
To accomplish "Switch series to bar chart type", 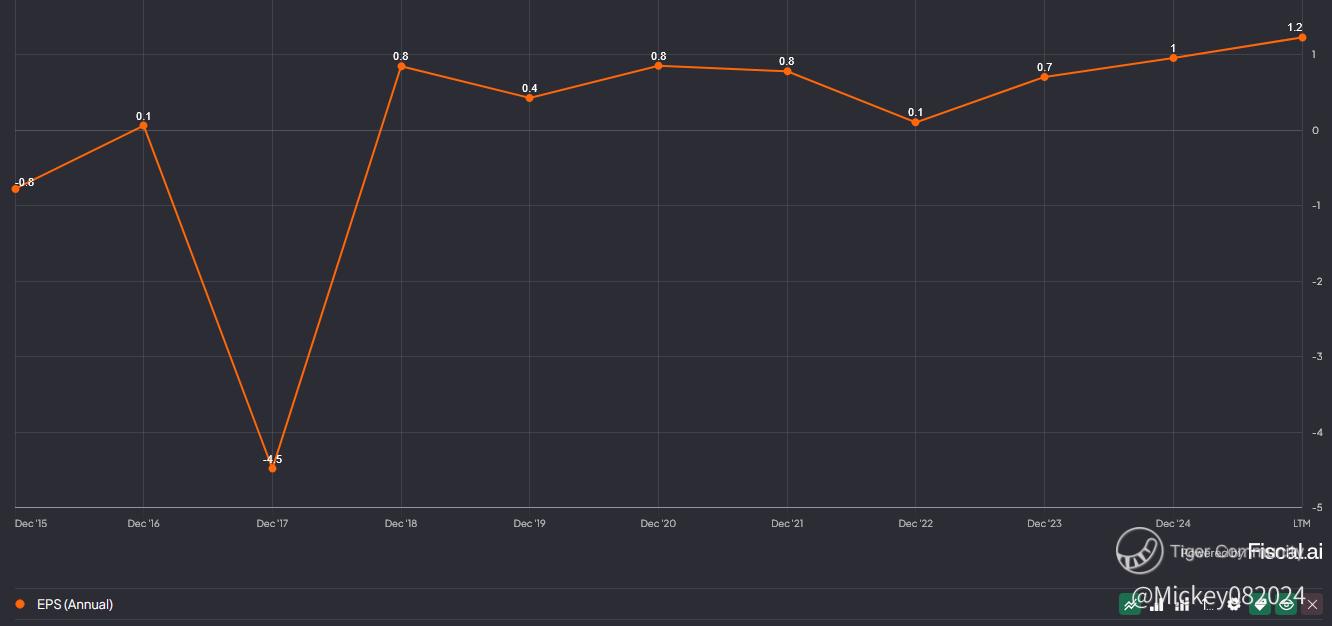I will click(x=1156, y=604).
